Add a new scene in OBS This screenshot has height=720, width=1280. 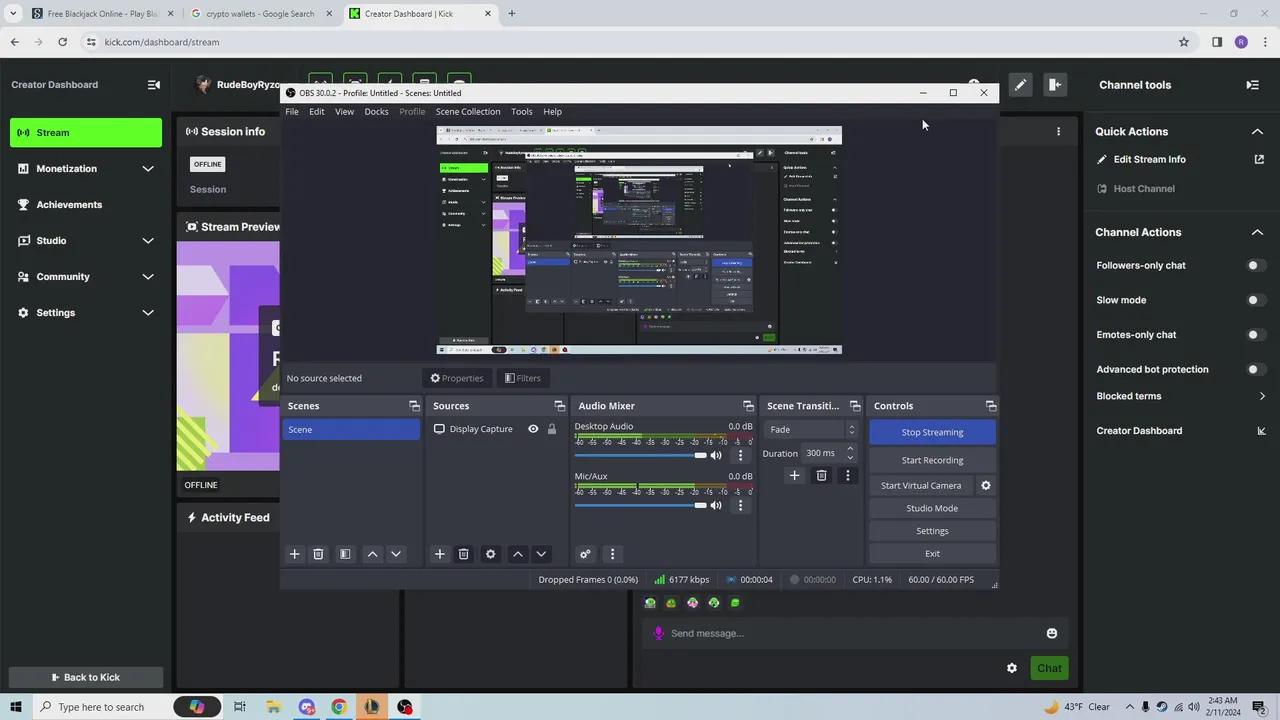coord(294,554)
